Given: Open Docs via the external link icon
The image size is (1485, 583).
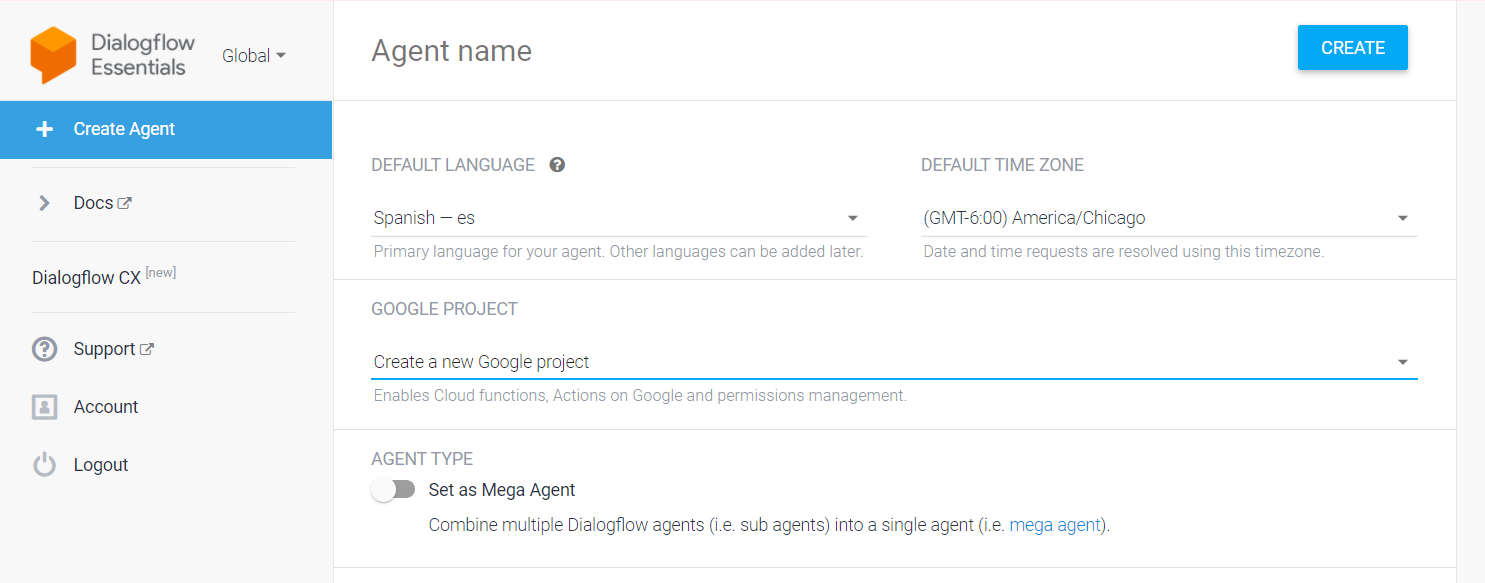Looking at the screenshot, I should point(127,202).
